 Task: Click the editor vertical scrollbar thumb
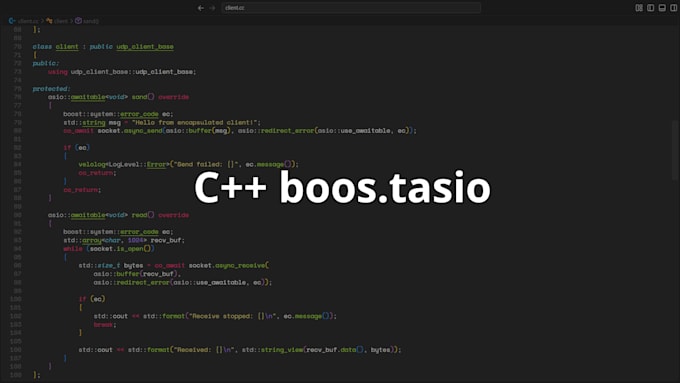pyautogui.click(x=676, y=150)
